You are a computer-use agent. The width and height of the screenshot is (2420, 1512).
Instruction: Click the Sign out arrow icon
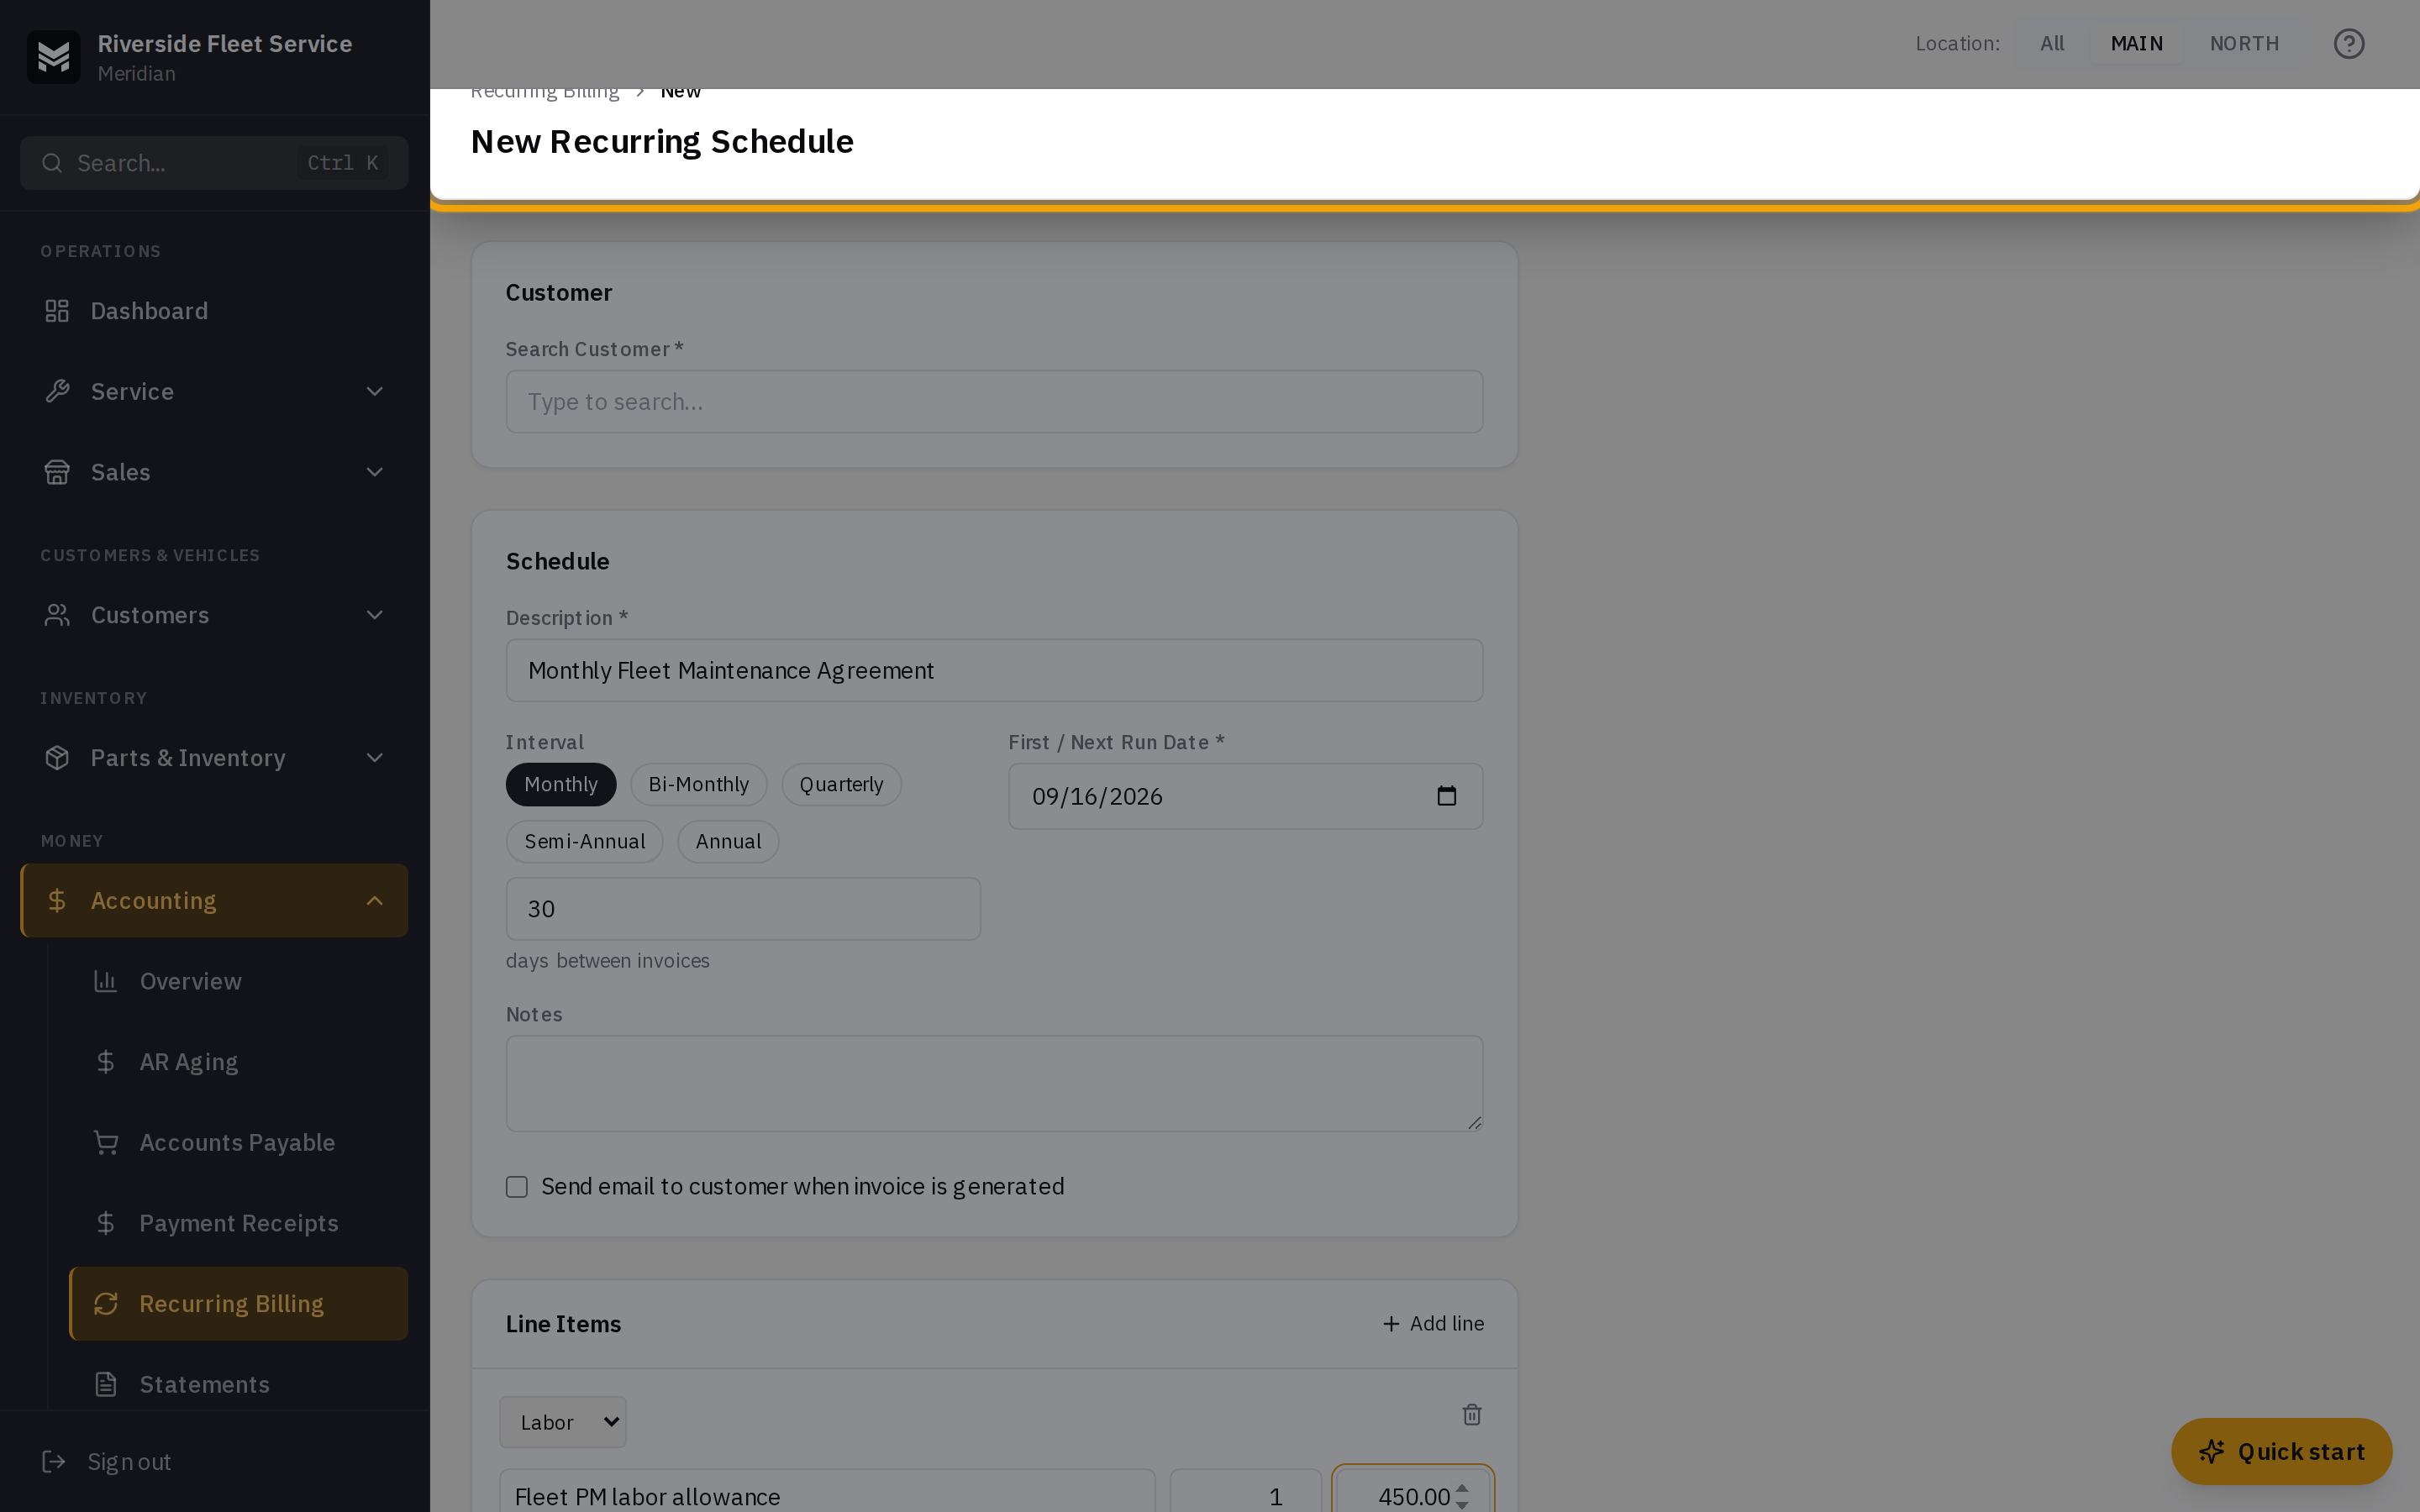point(54,1462)
